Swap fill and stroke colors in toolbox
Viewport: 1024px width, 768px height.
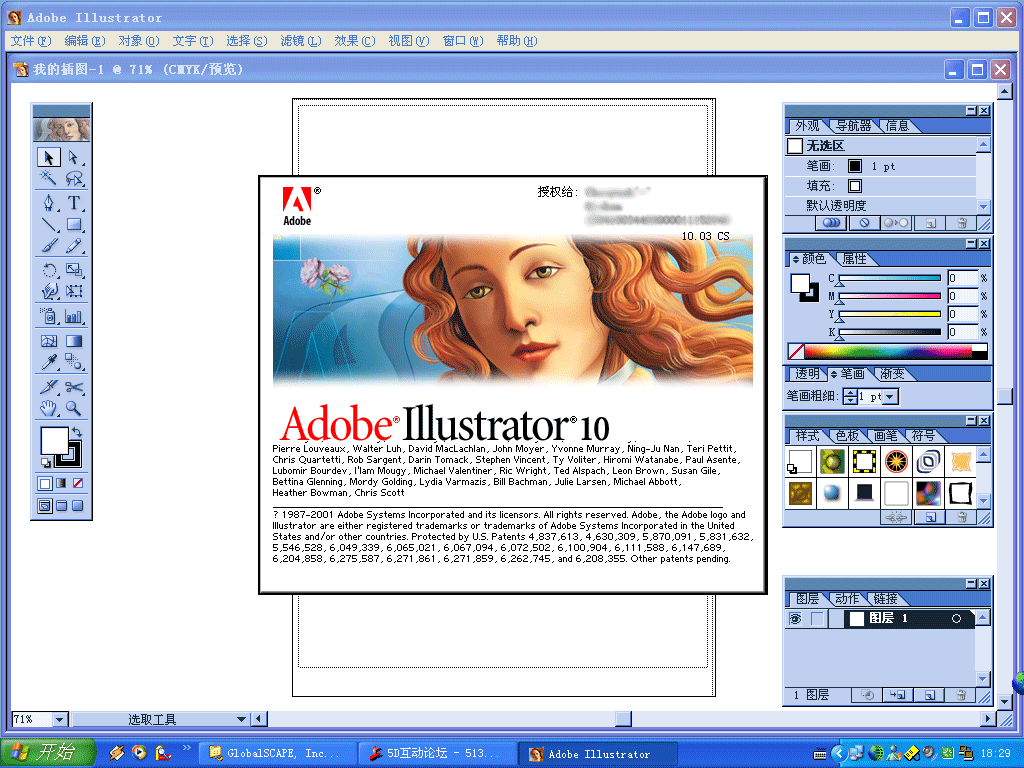pyautogui.click(x=76, y=432)
